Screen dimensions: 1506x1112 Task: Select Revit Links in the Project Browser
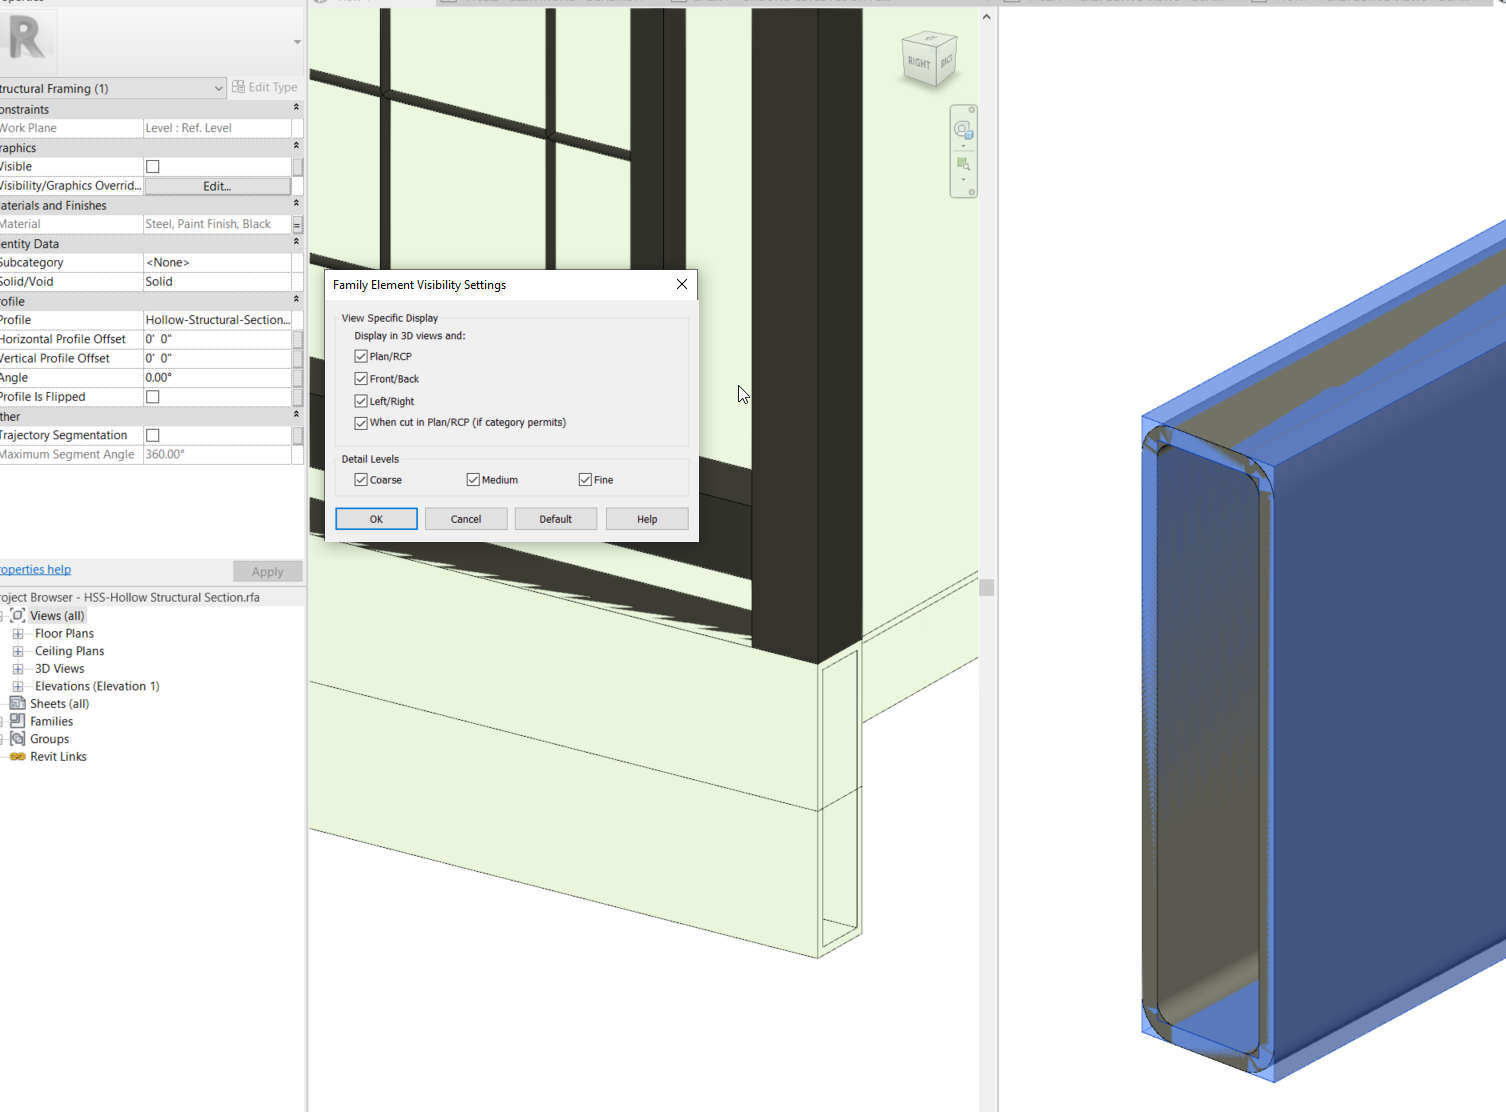[58, 756]
